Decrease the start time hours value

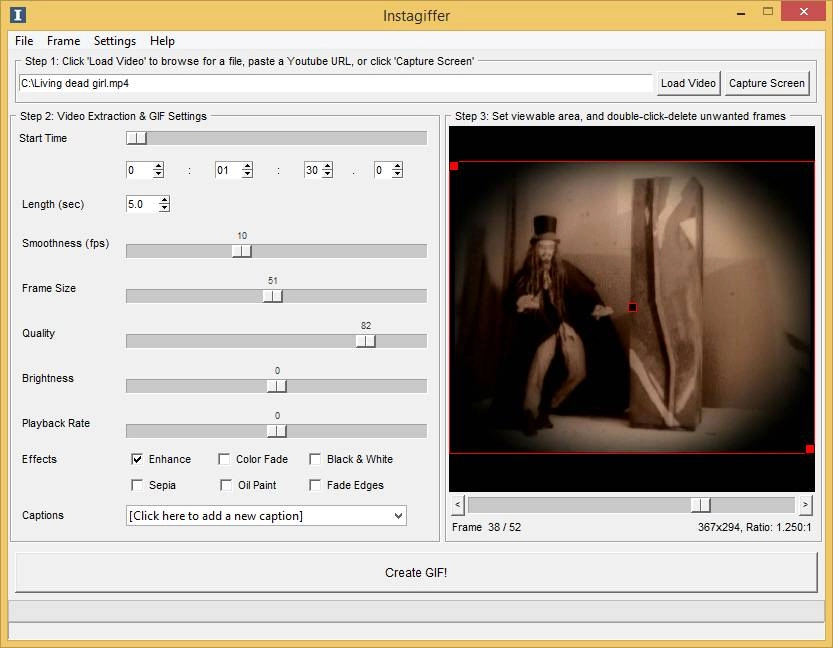(x=158, y=174)
